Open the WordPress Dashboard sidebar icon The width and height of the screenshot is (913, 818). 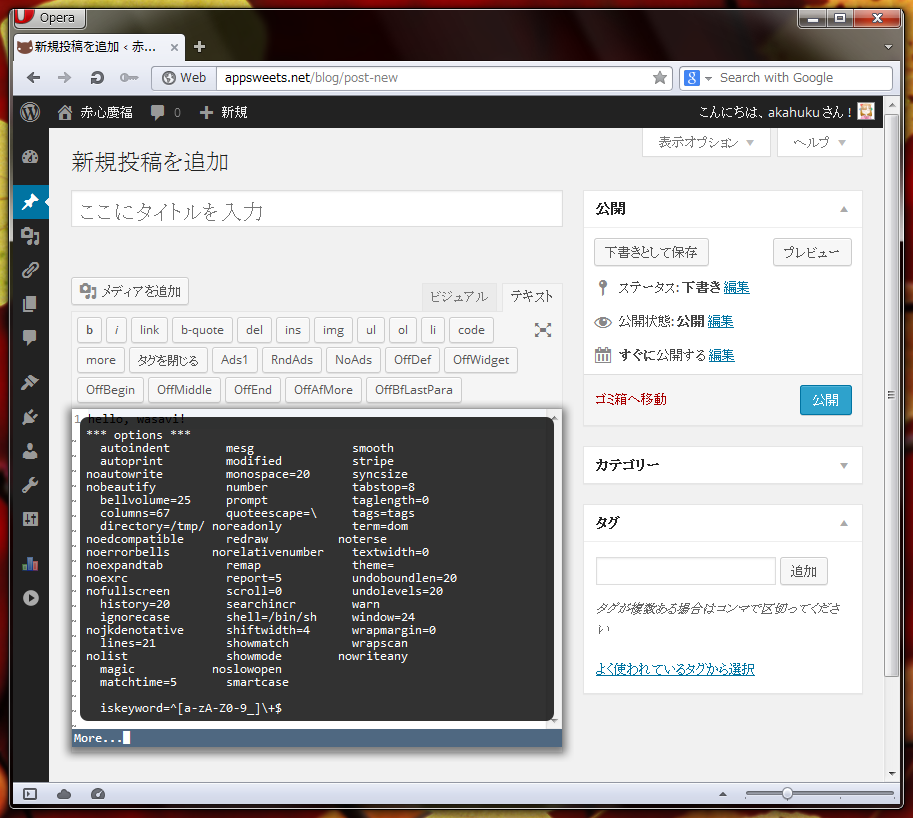pyautogui.click(x=30, y=156)
